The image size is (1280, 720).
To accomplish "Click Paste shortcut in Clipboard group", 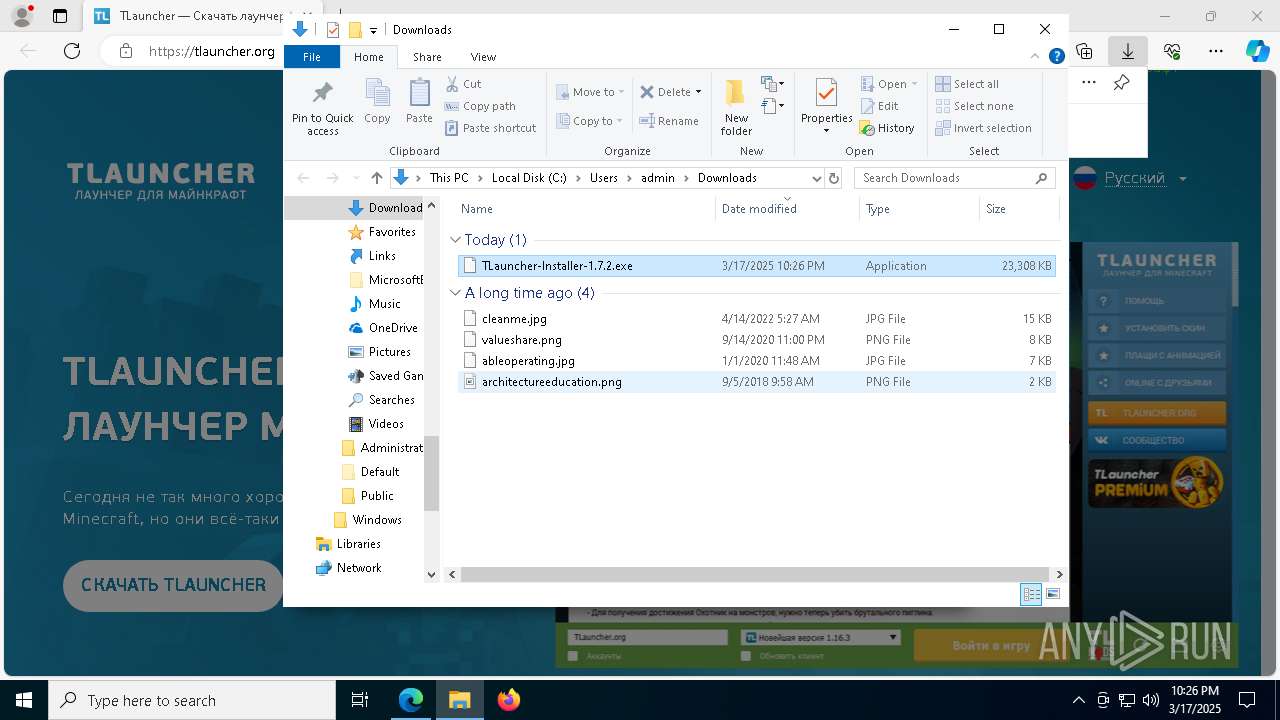I will (x=490, y=128).
